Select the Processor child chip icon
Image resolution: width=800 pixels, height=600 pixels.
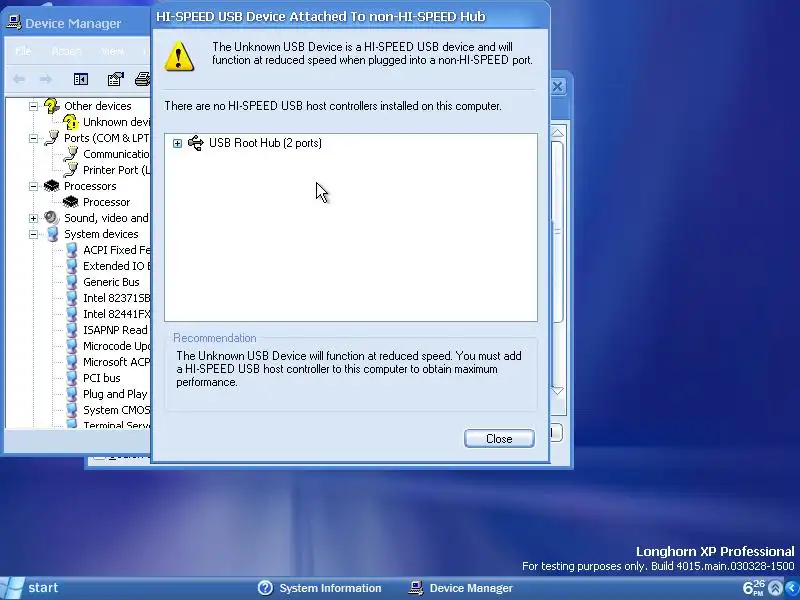tap(71, 202)
